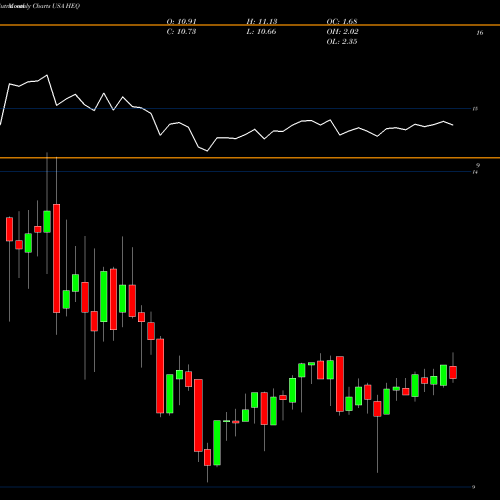This screenshot has width=500, height=500.
Task: Click the 15 axis label on indicator panel
Action: (475, 109)
